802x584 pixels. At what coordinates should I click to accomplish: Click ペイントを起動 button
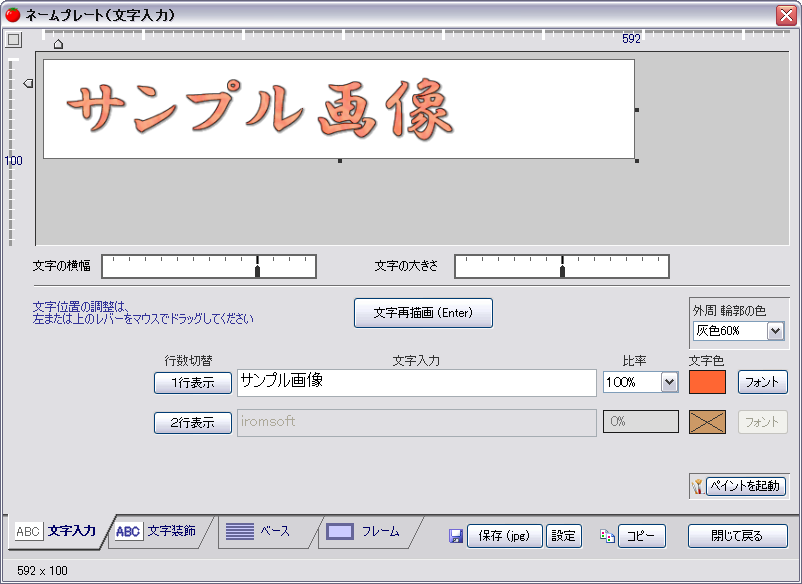(x=746, y=486)
